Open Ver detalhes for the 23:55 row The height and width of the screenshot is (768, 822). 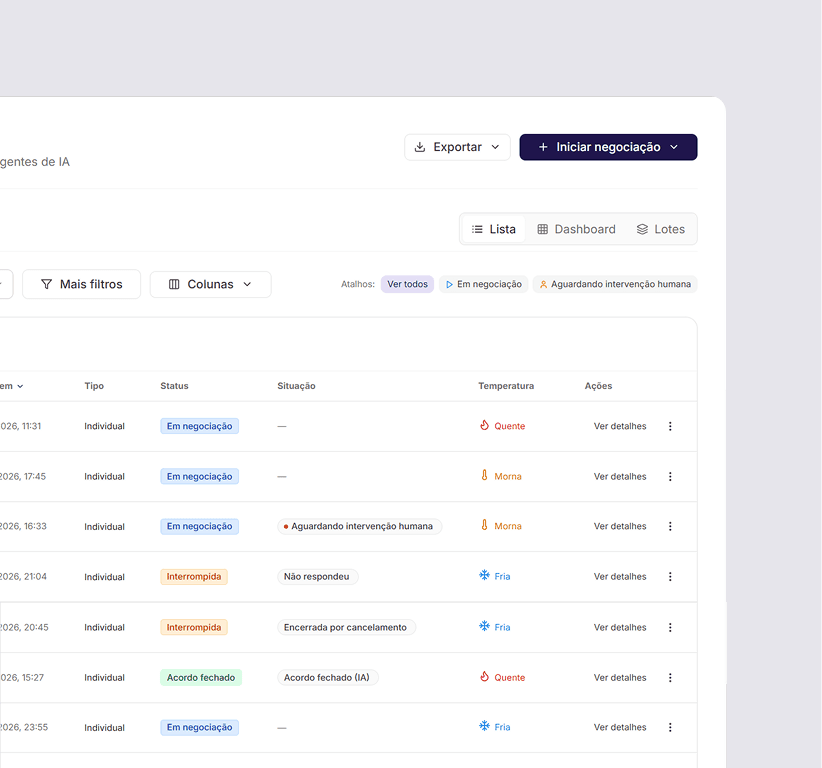(620, 727)
